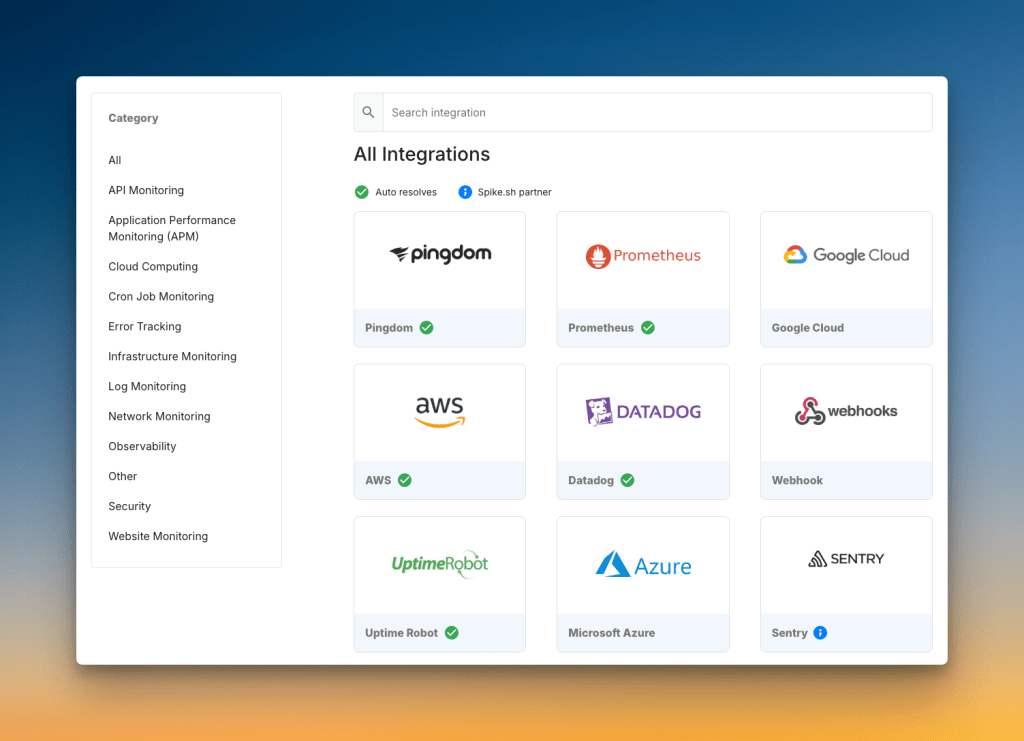Screen dimensions: 1024x741
Task: Click the green auto-resolves badge beside AWS
Action: tap(404, 480)
